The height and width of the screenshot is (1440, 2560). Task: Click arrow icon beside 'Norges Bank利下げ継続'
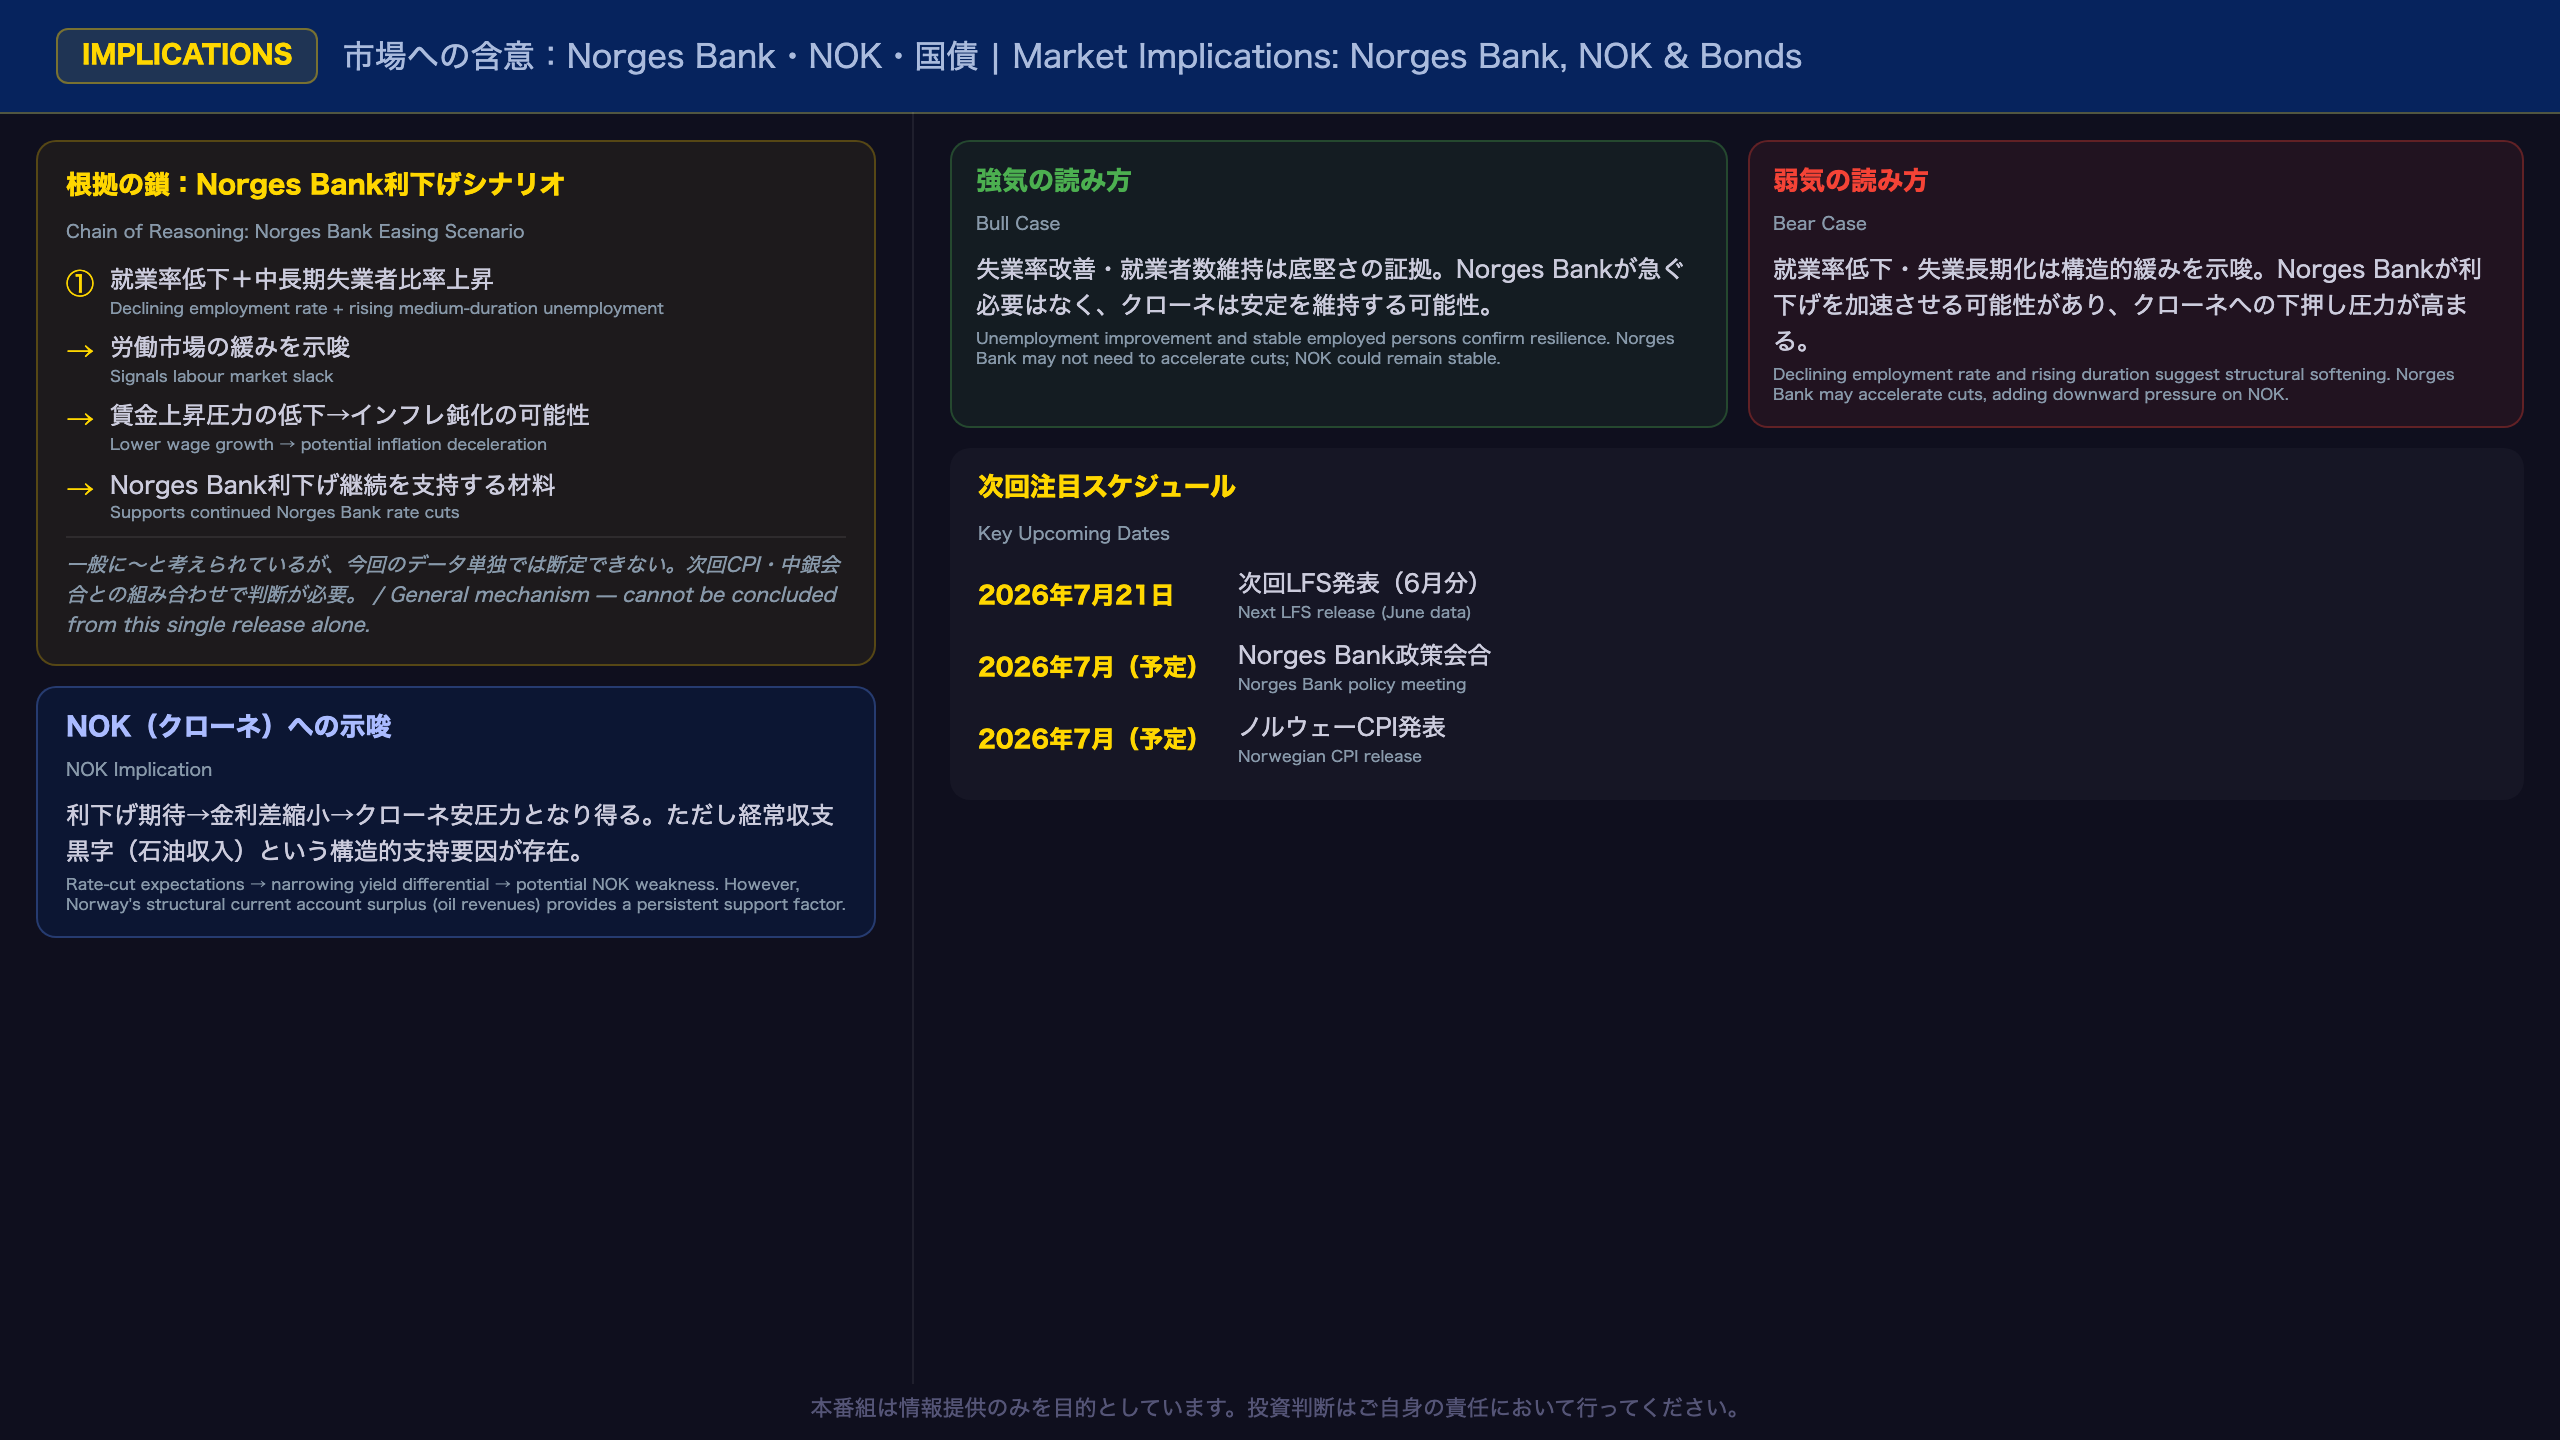pyautogui.click(x=80, y=488)
